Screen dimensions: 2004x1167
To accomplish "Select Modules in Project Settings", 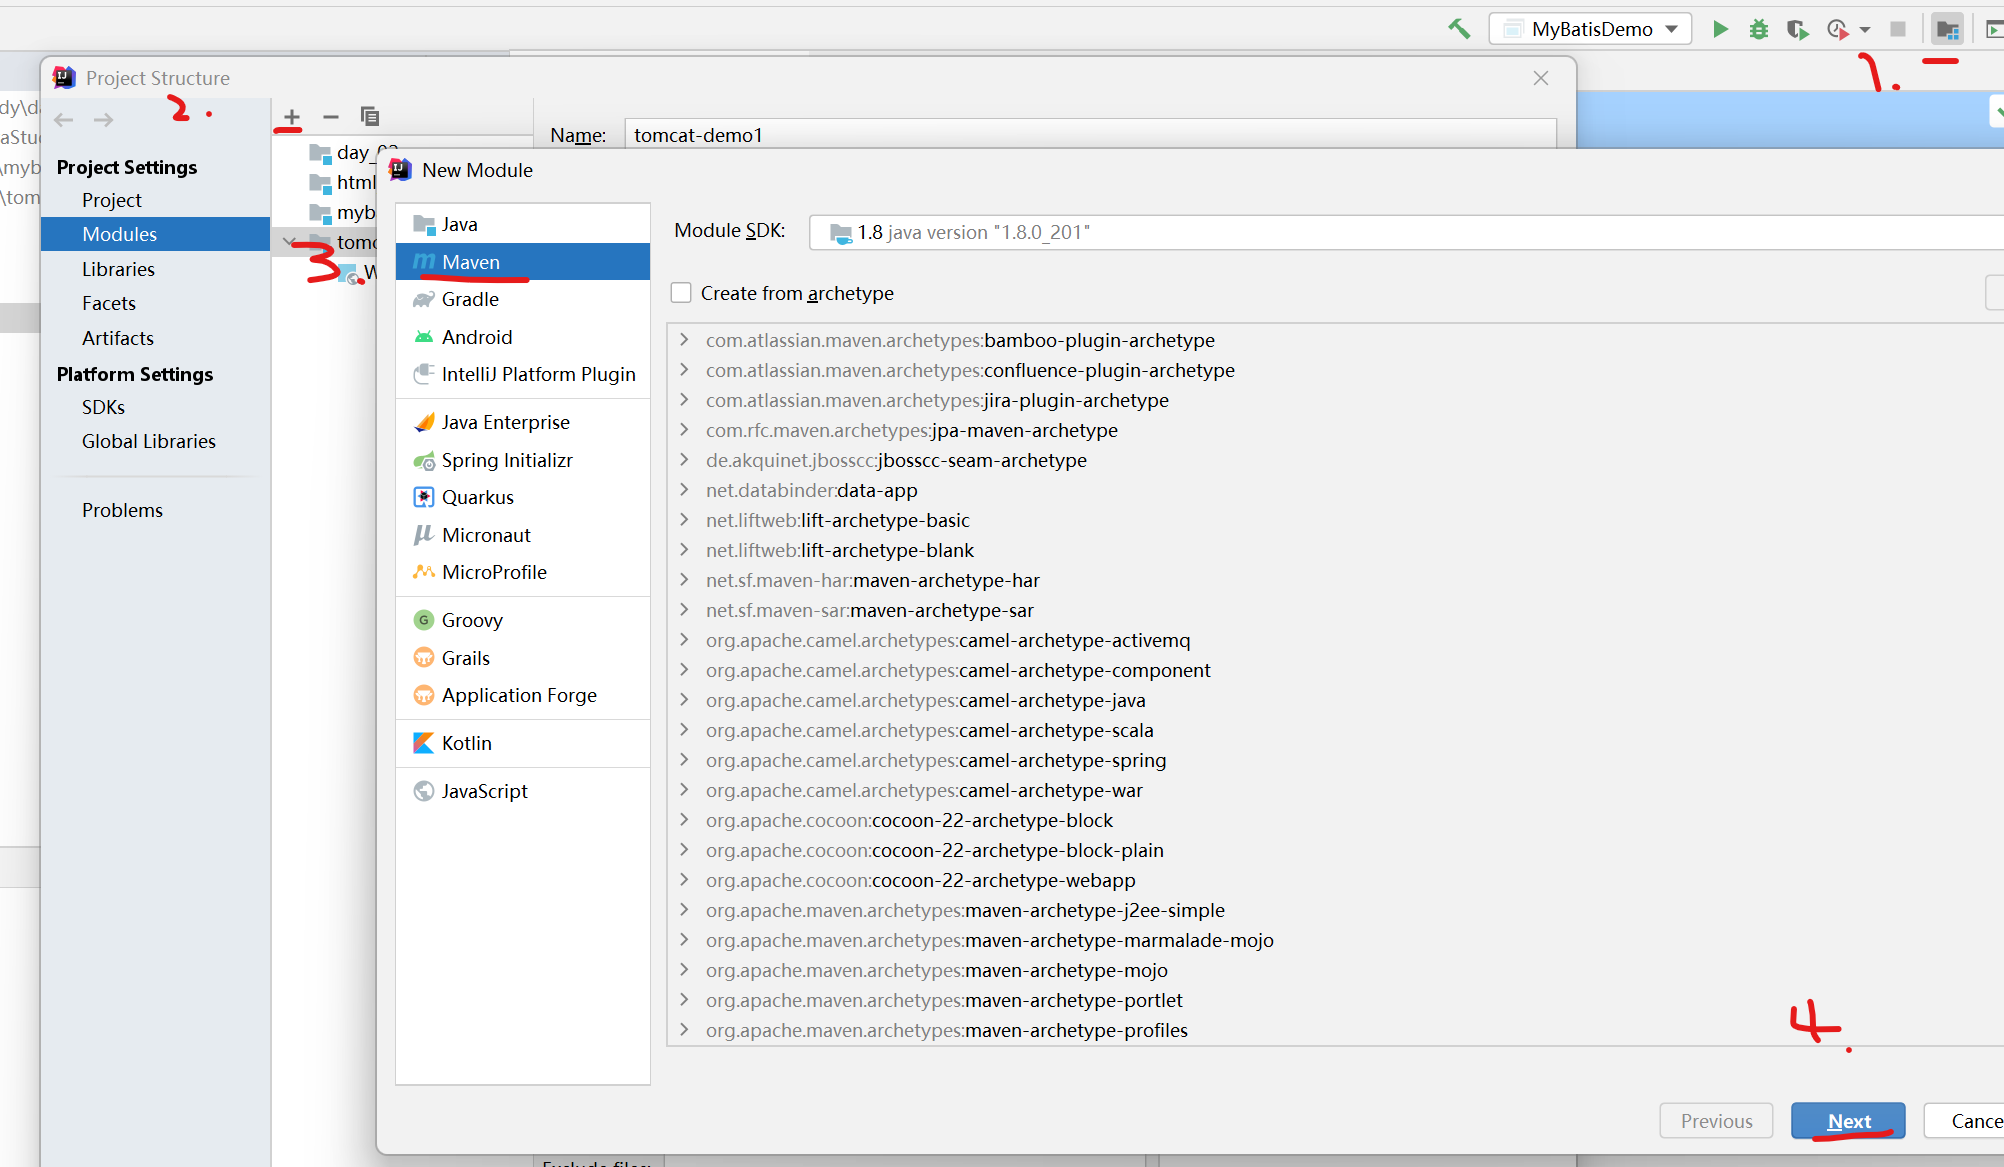I will (x=155, y=234).
